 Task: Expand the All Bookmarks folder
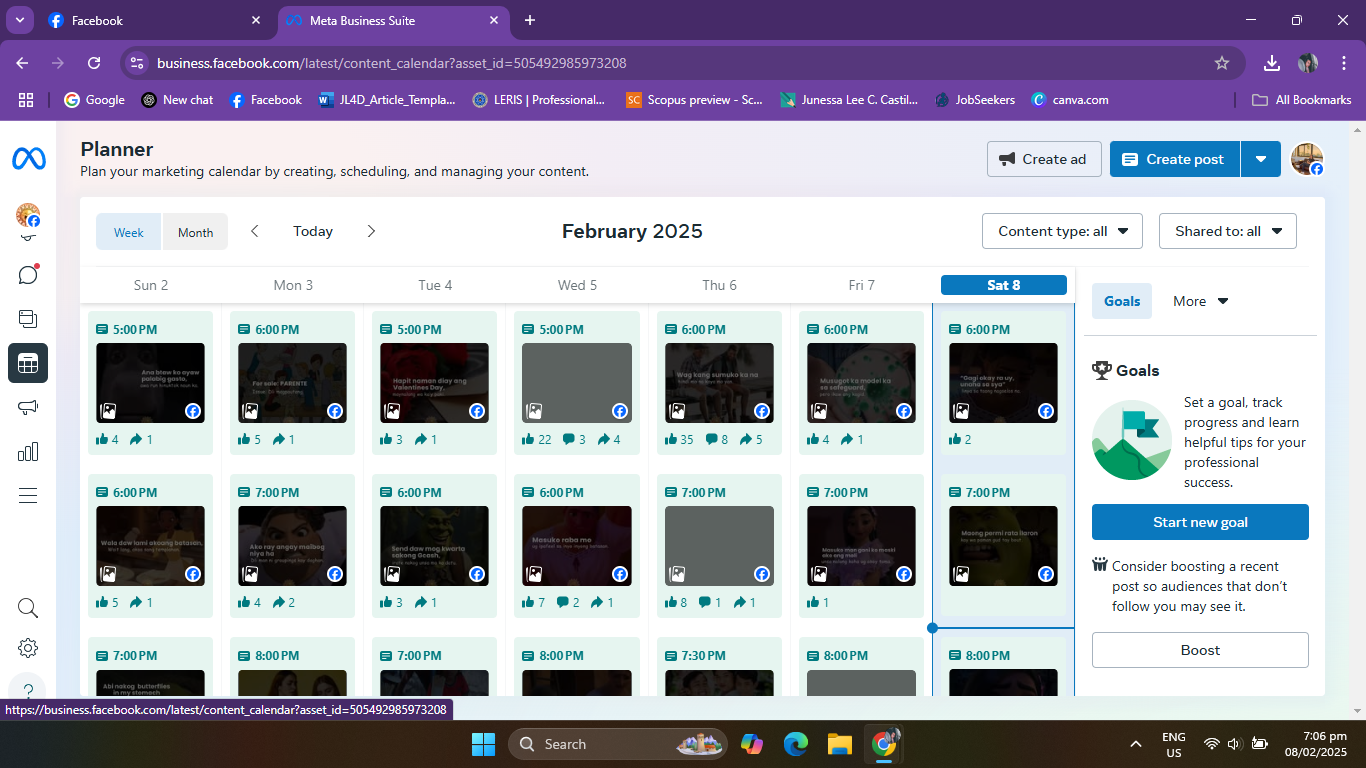pyautogui.click(x=1302, y=100)
